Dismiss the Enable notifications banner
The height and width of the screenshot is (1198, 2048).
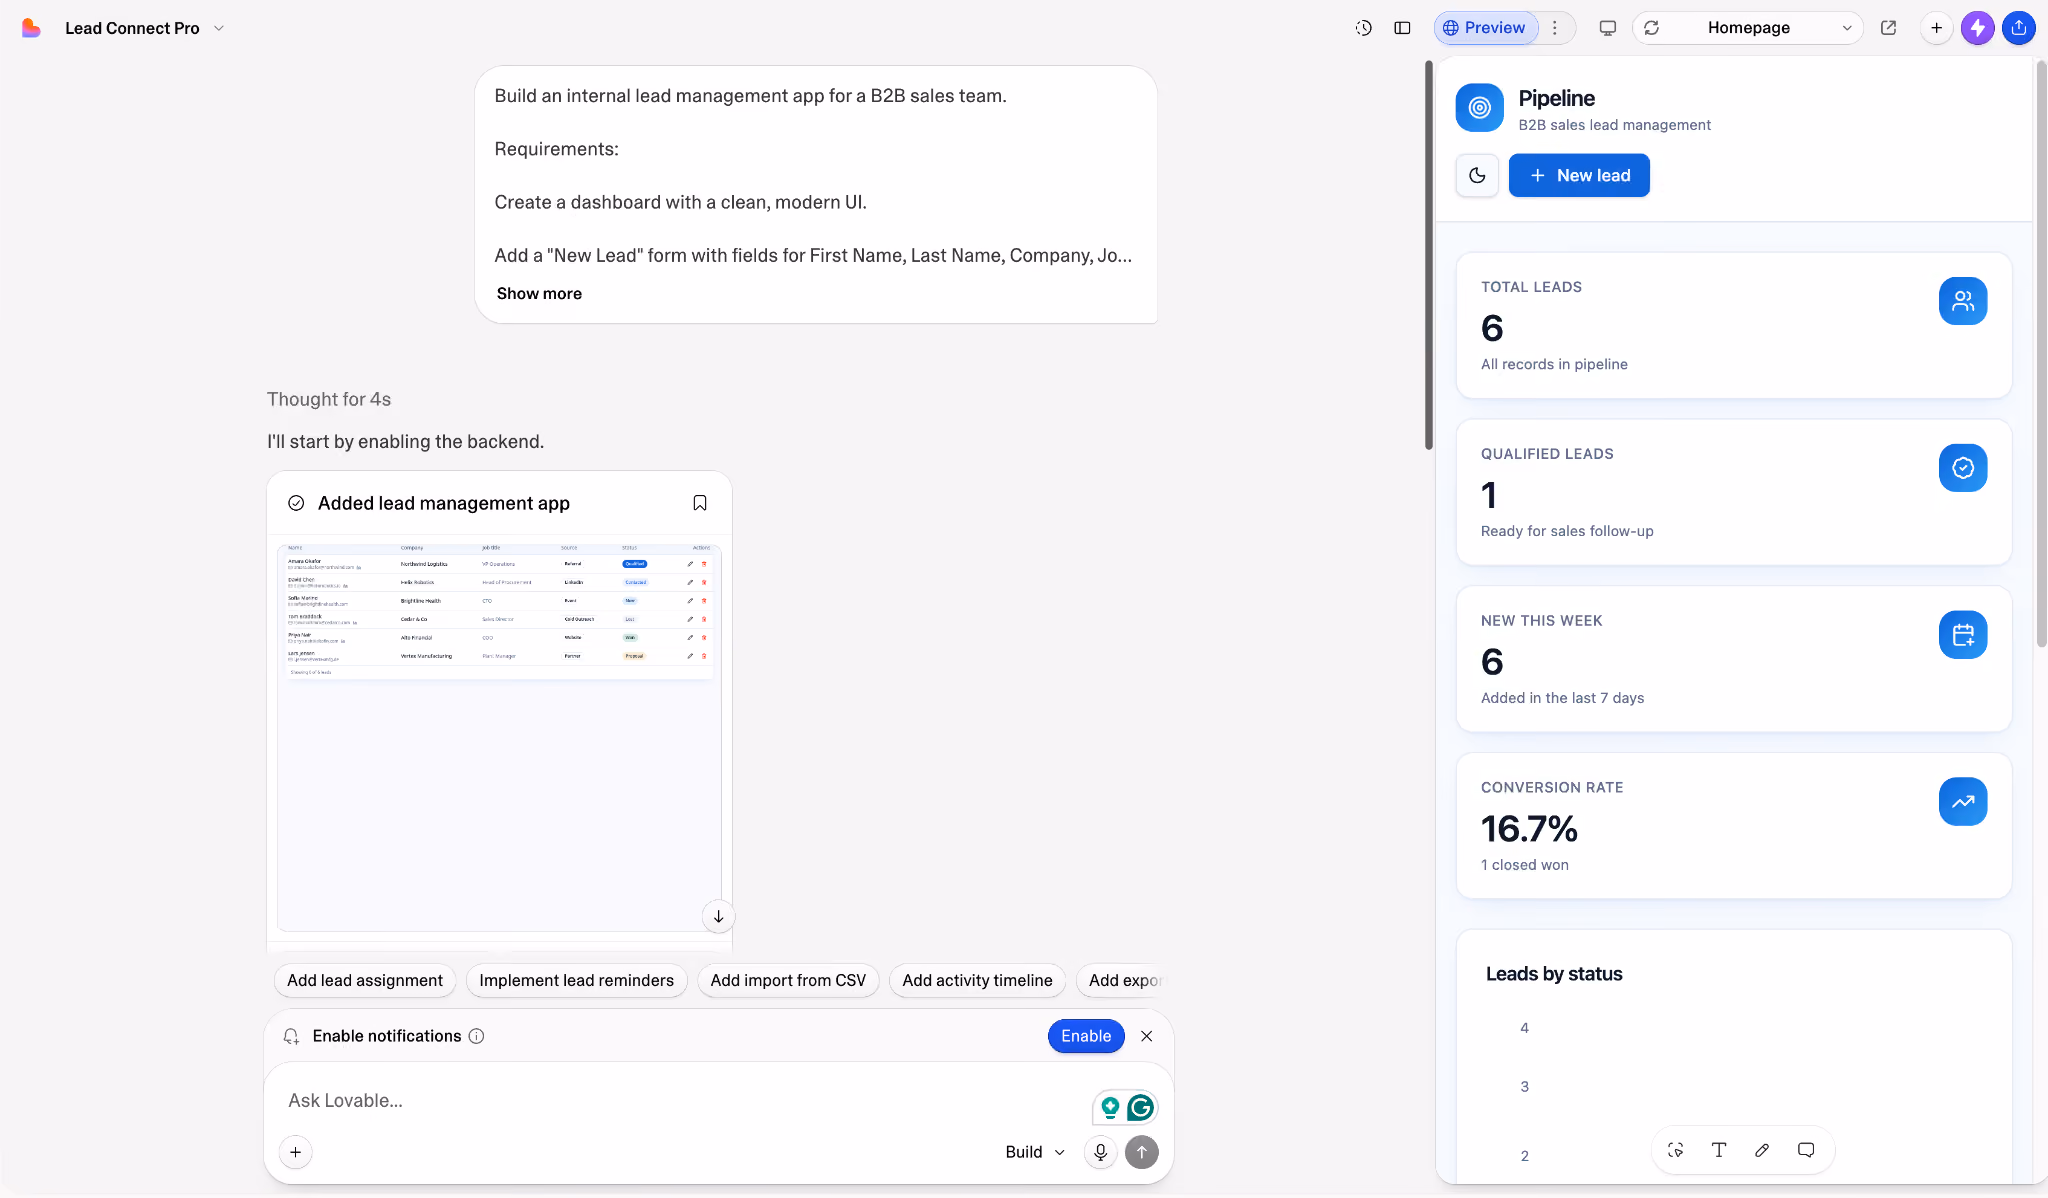point(1147,1036)
